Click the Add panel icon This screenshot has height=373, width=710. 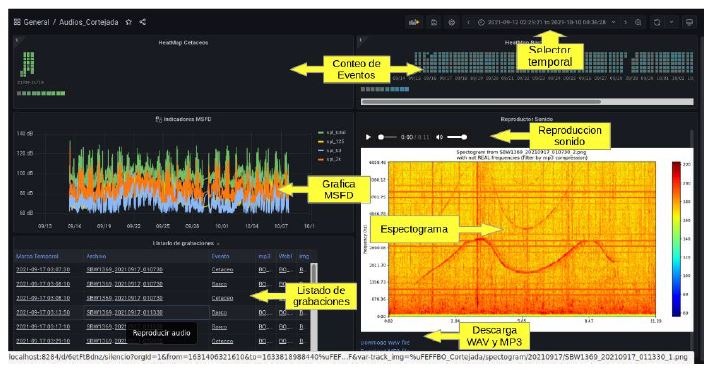pos(414,22)
